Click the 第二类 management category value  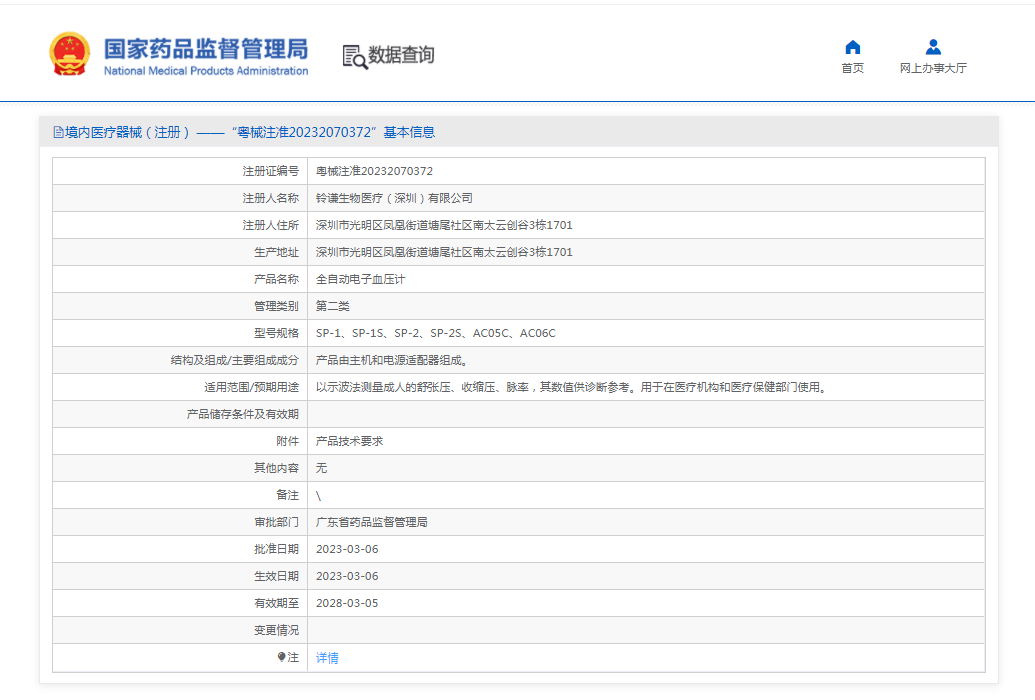[333, 306]
